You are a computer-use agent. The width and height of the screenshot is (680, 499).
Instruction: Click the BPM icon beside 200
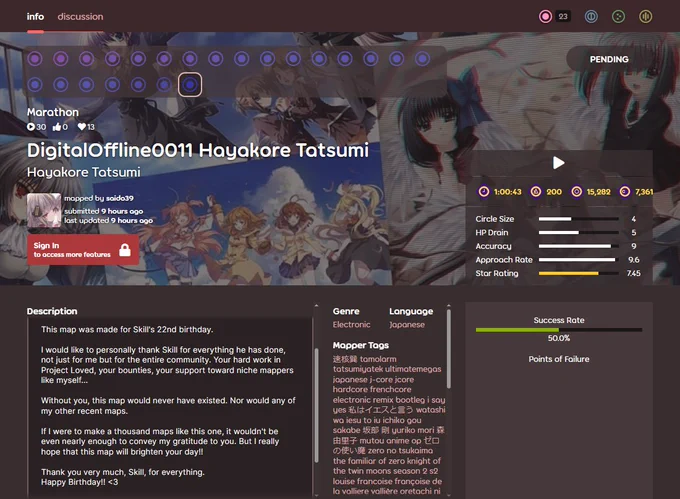(x=536, y=192)
